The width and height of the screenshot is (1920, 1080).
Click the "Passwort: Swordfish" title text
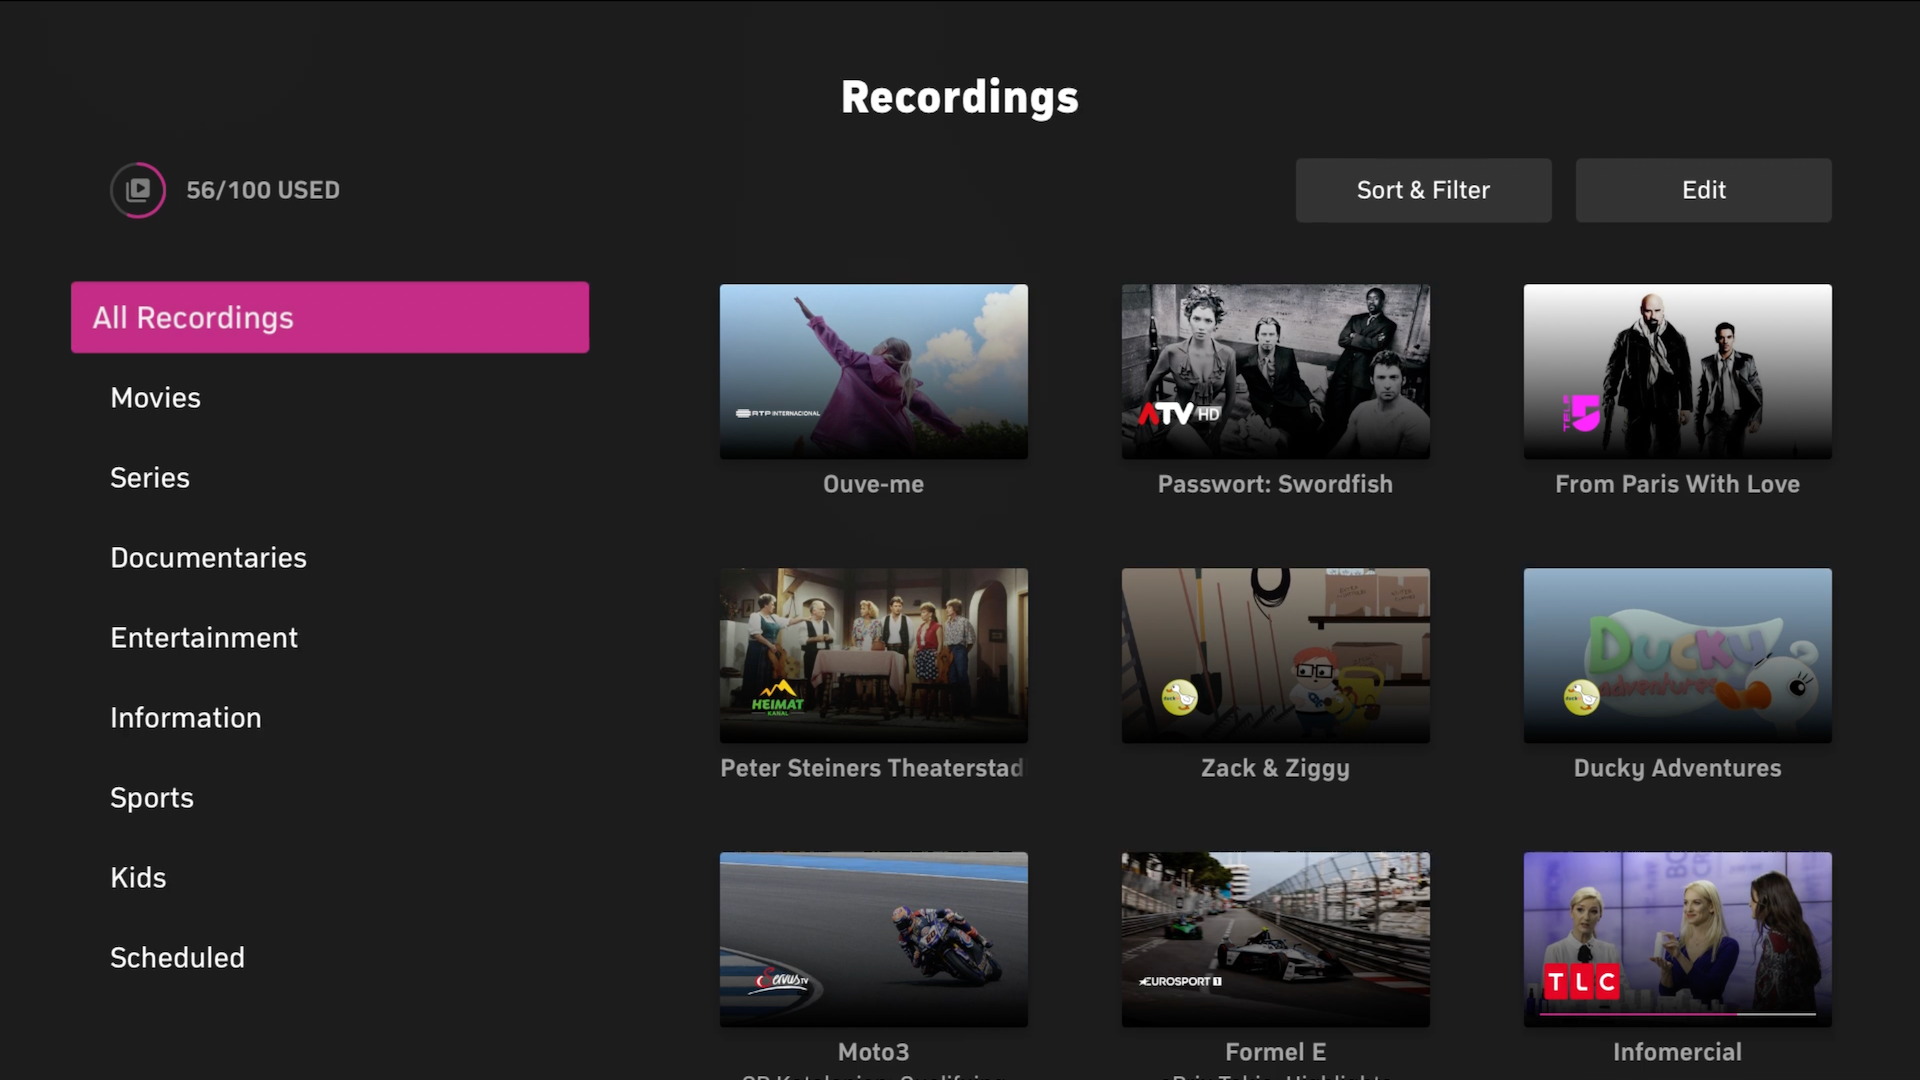(1275, 484)
